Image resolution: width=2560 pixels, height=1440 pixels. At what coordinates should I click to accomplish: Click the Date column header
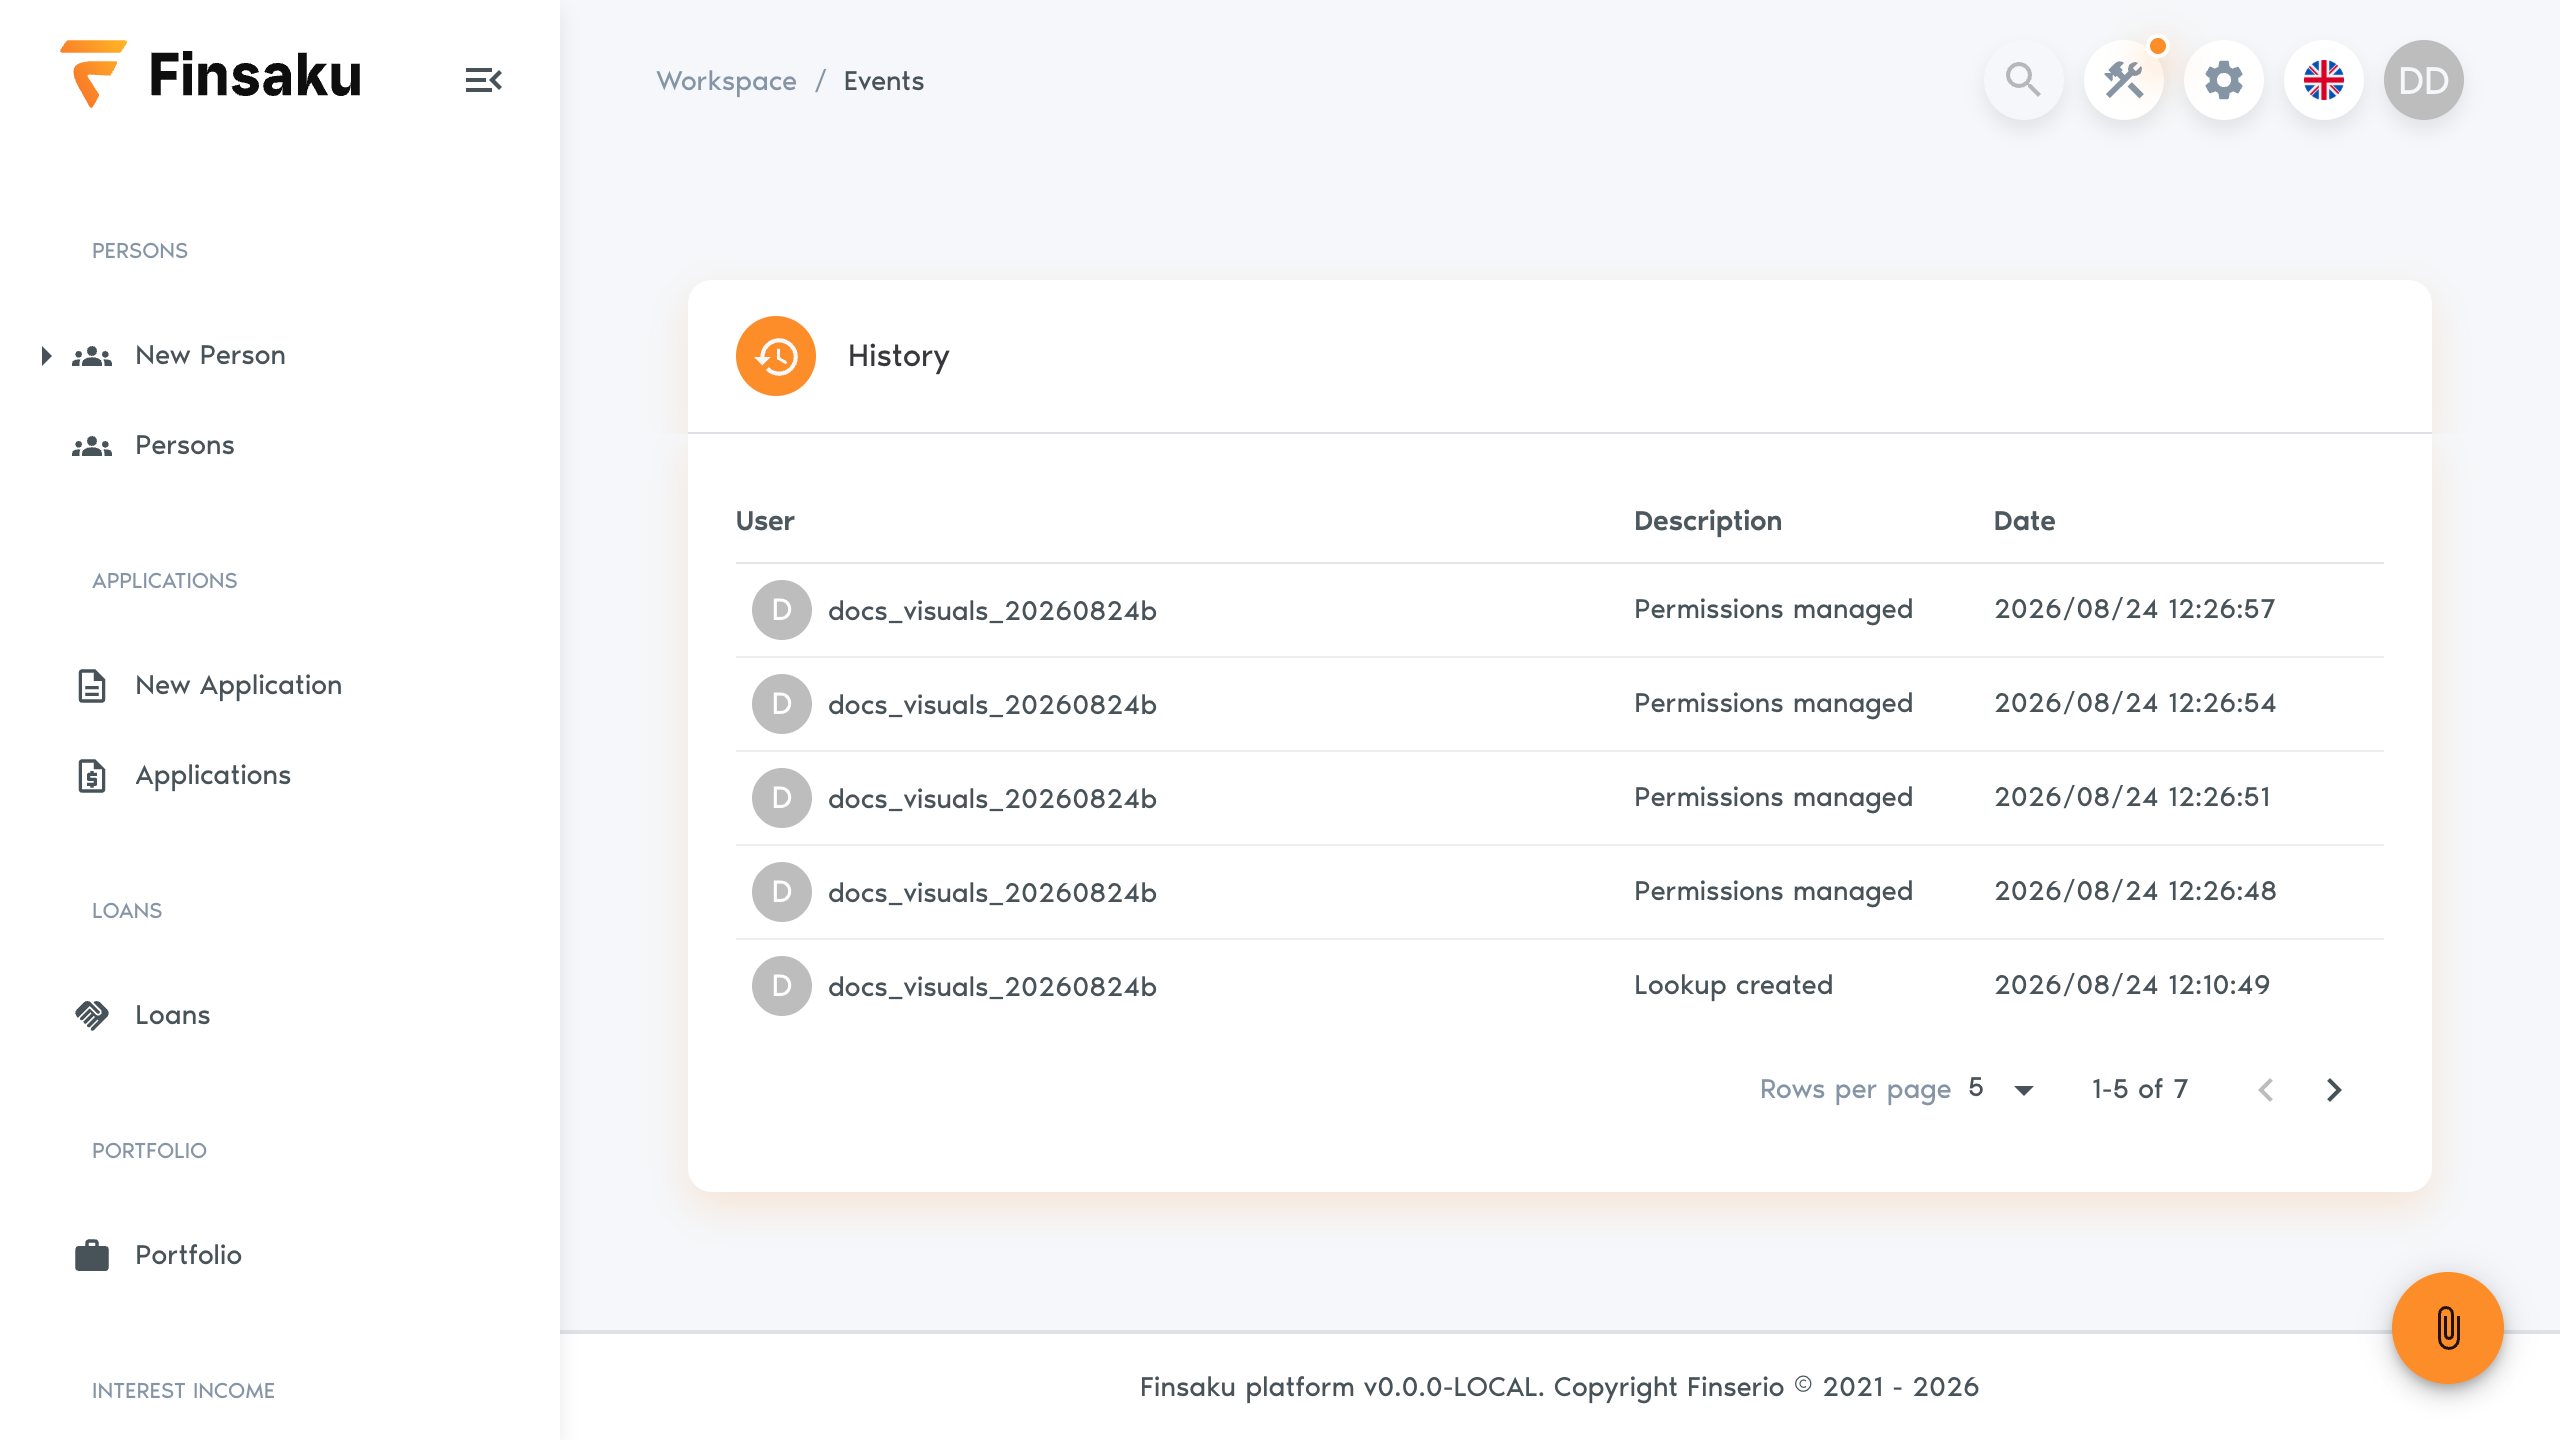2024,521
